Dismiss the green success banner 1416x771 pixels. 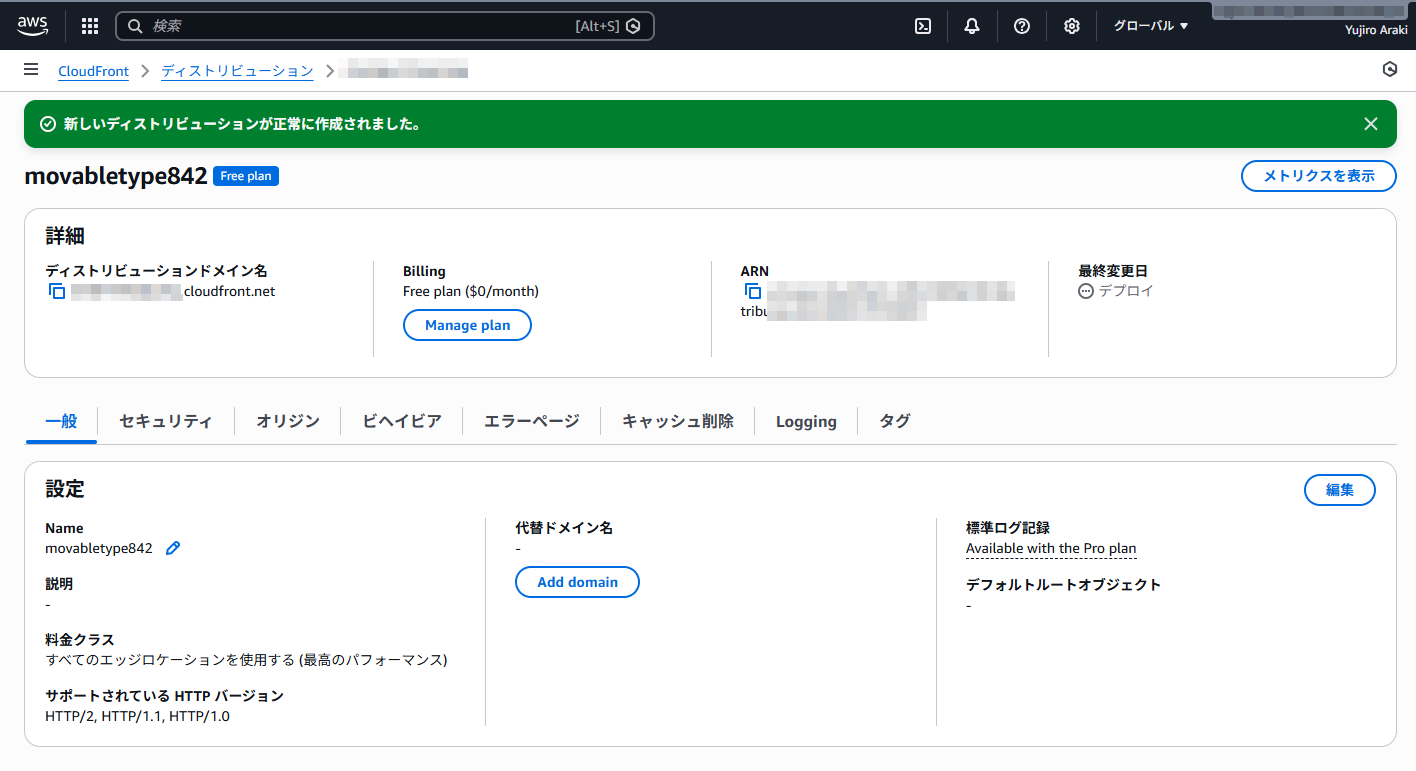(1371, 124)
